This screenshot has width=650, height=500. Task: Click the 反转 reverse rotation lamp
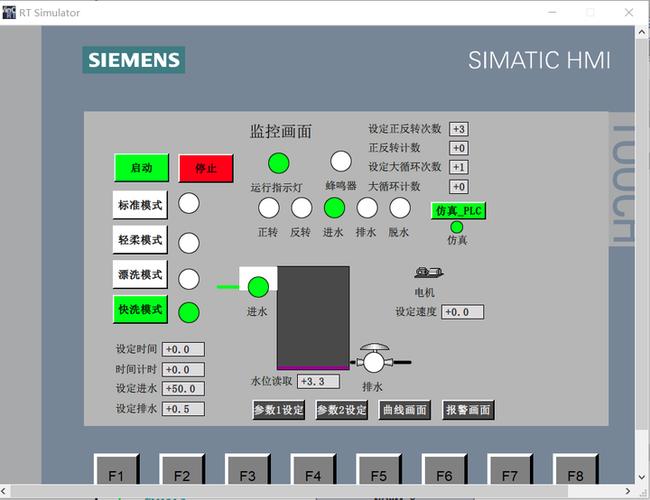click(301, 208)
